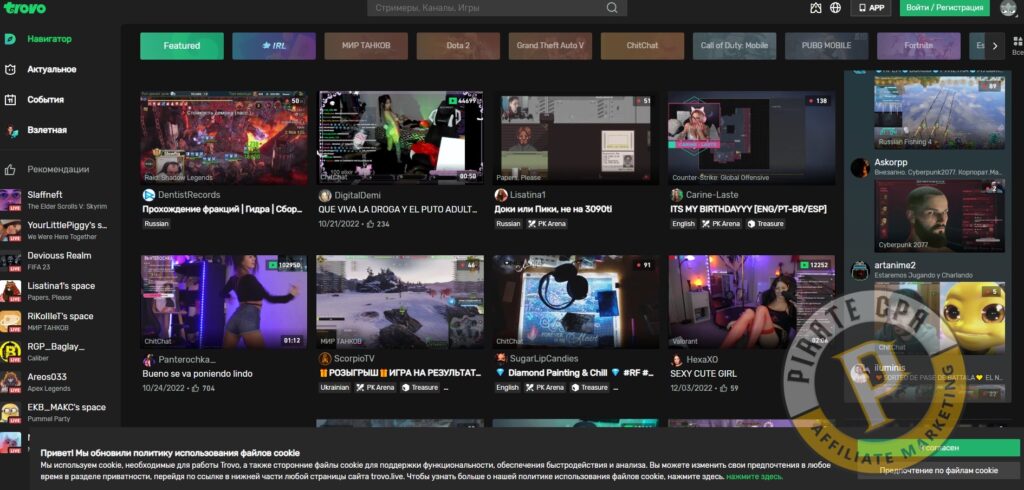
Task: Click the Рекомендации thumbs-up icon
Action: 10,169
